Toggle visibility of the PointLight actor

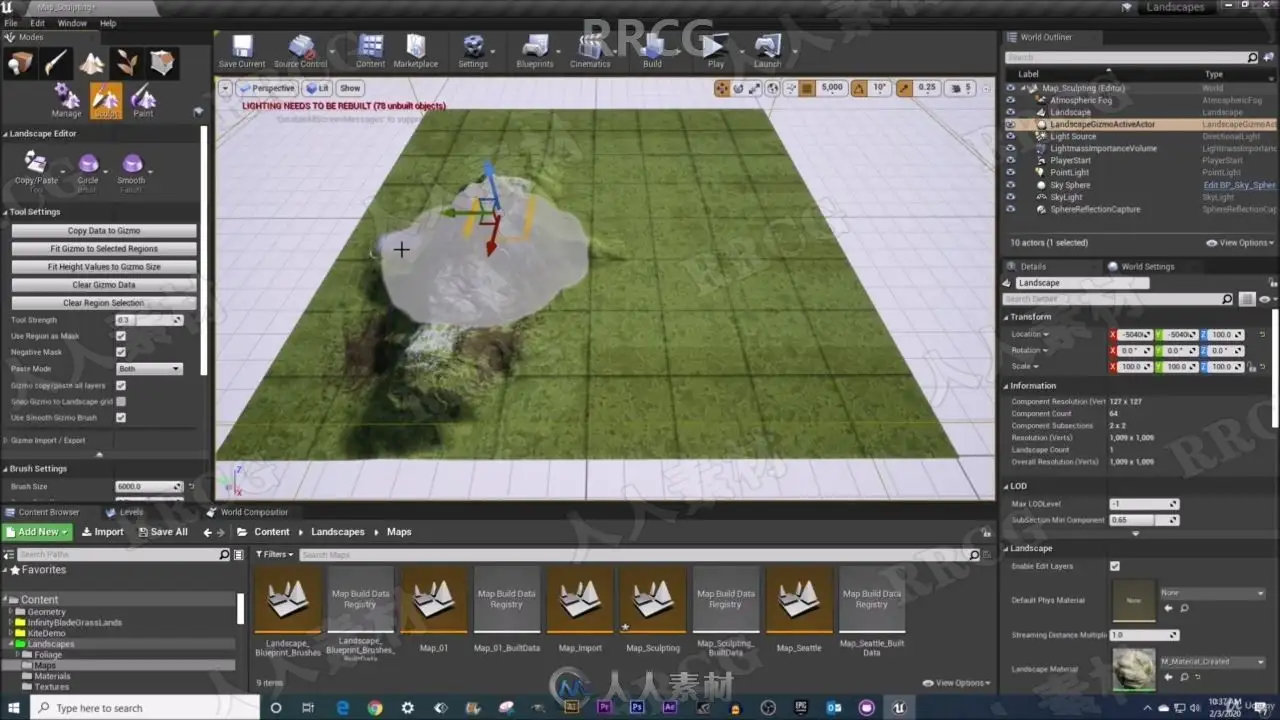pyautogui.click(x=1010, y=173)
